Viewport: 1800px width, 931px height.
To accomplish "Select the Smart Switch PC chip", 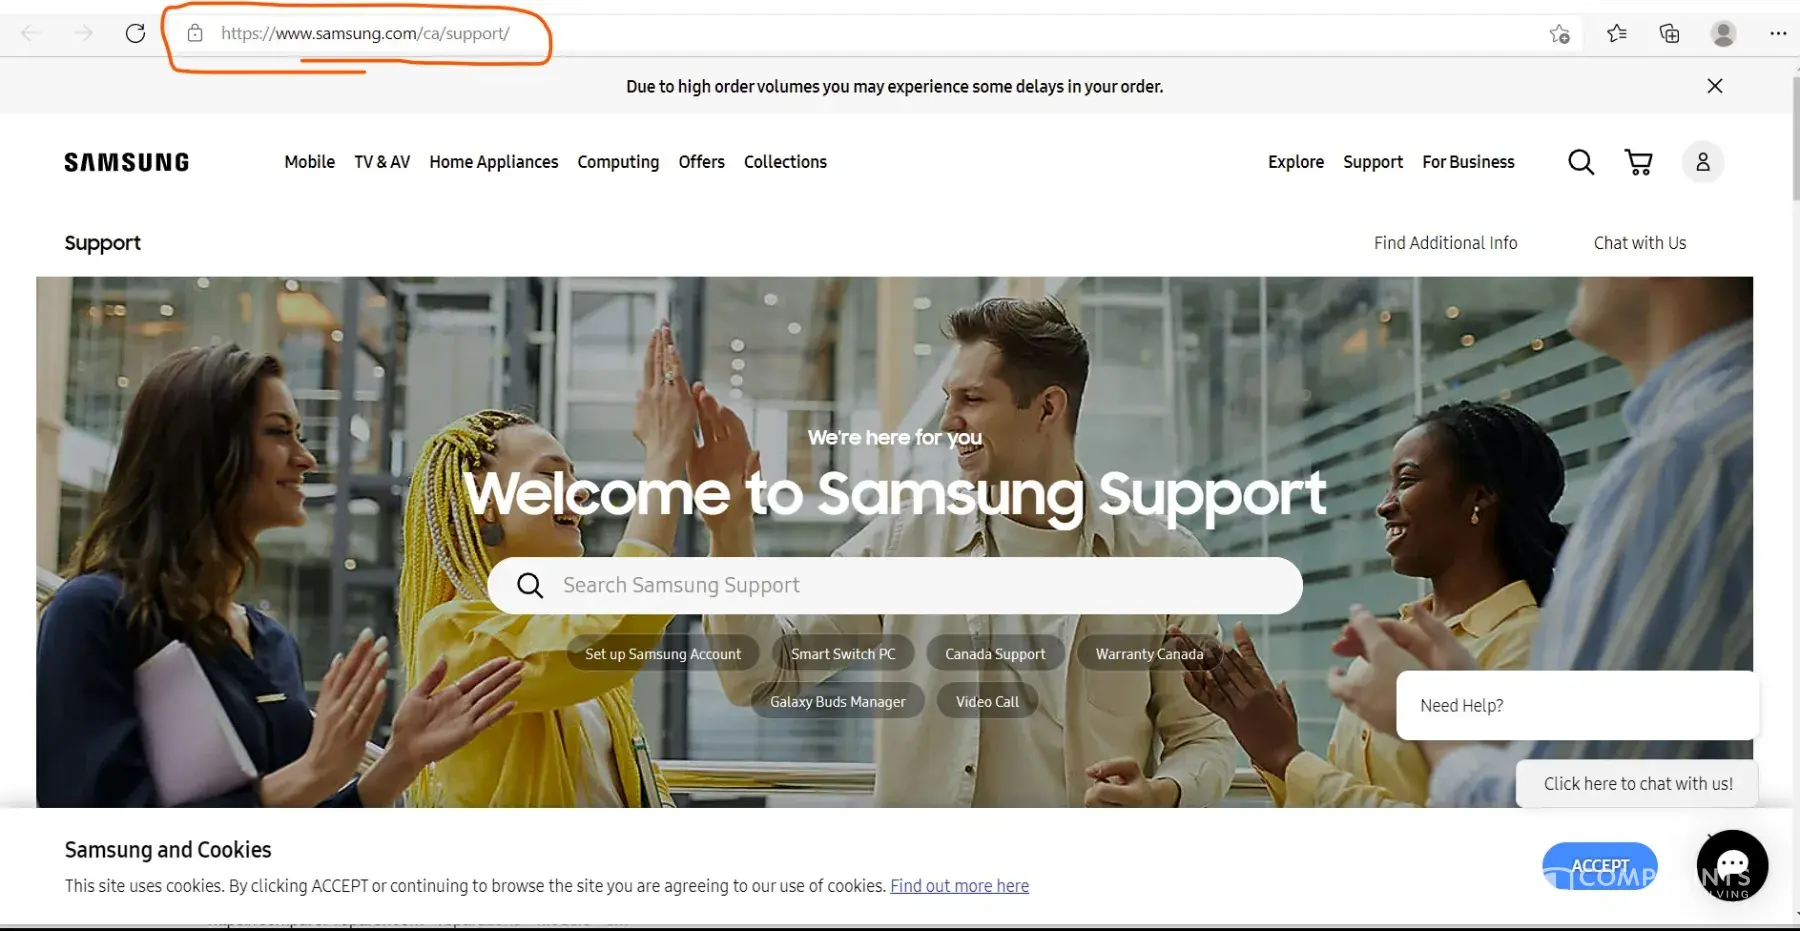I will point(843,654).
